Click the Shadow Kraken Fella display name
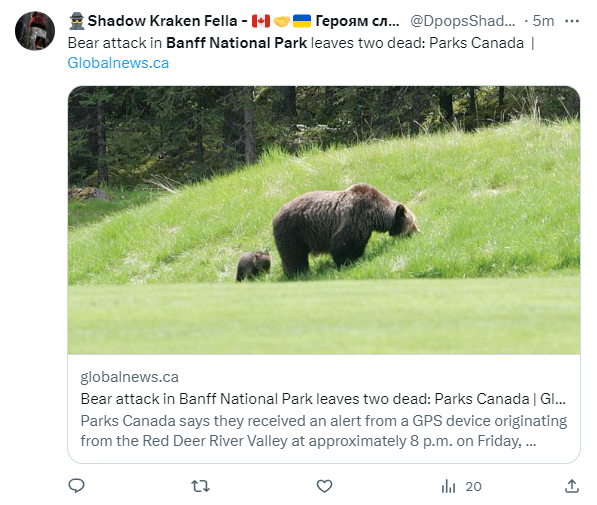The image size is (597, 505). [x=163, y=21]
